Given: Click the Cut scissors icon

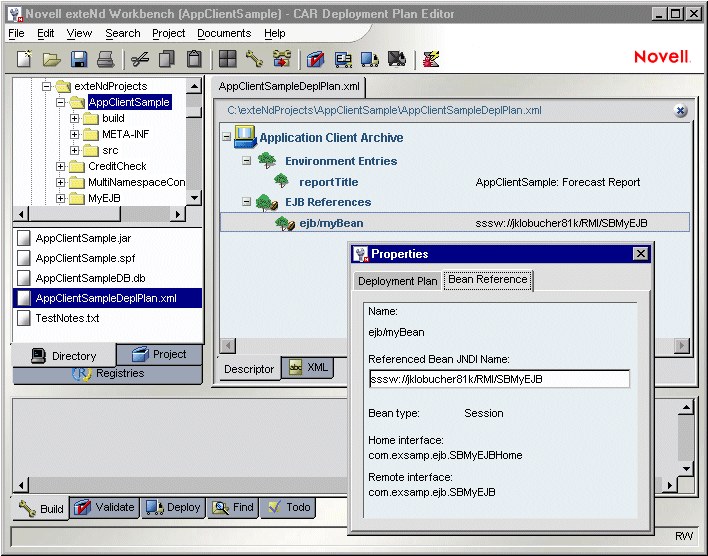Looking at the screenshot, I should [140, 59].
